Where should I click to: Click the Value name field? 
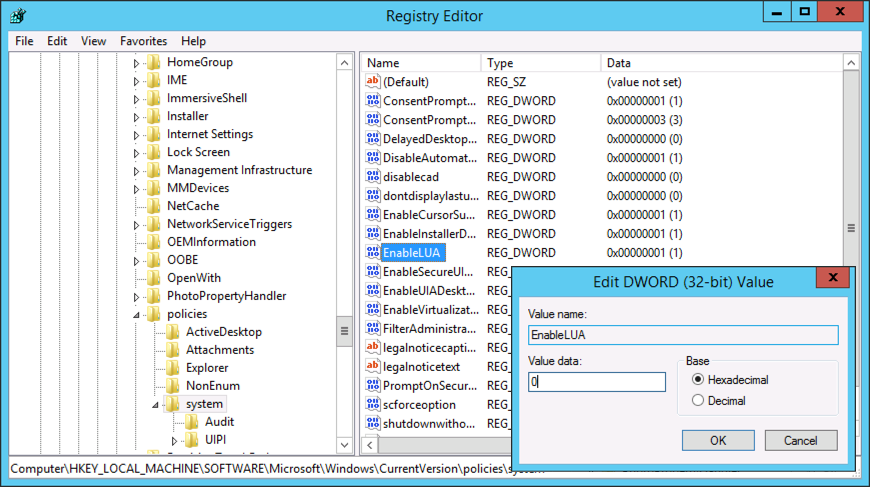click(x=683, y=334)
